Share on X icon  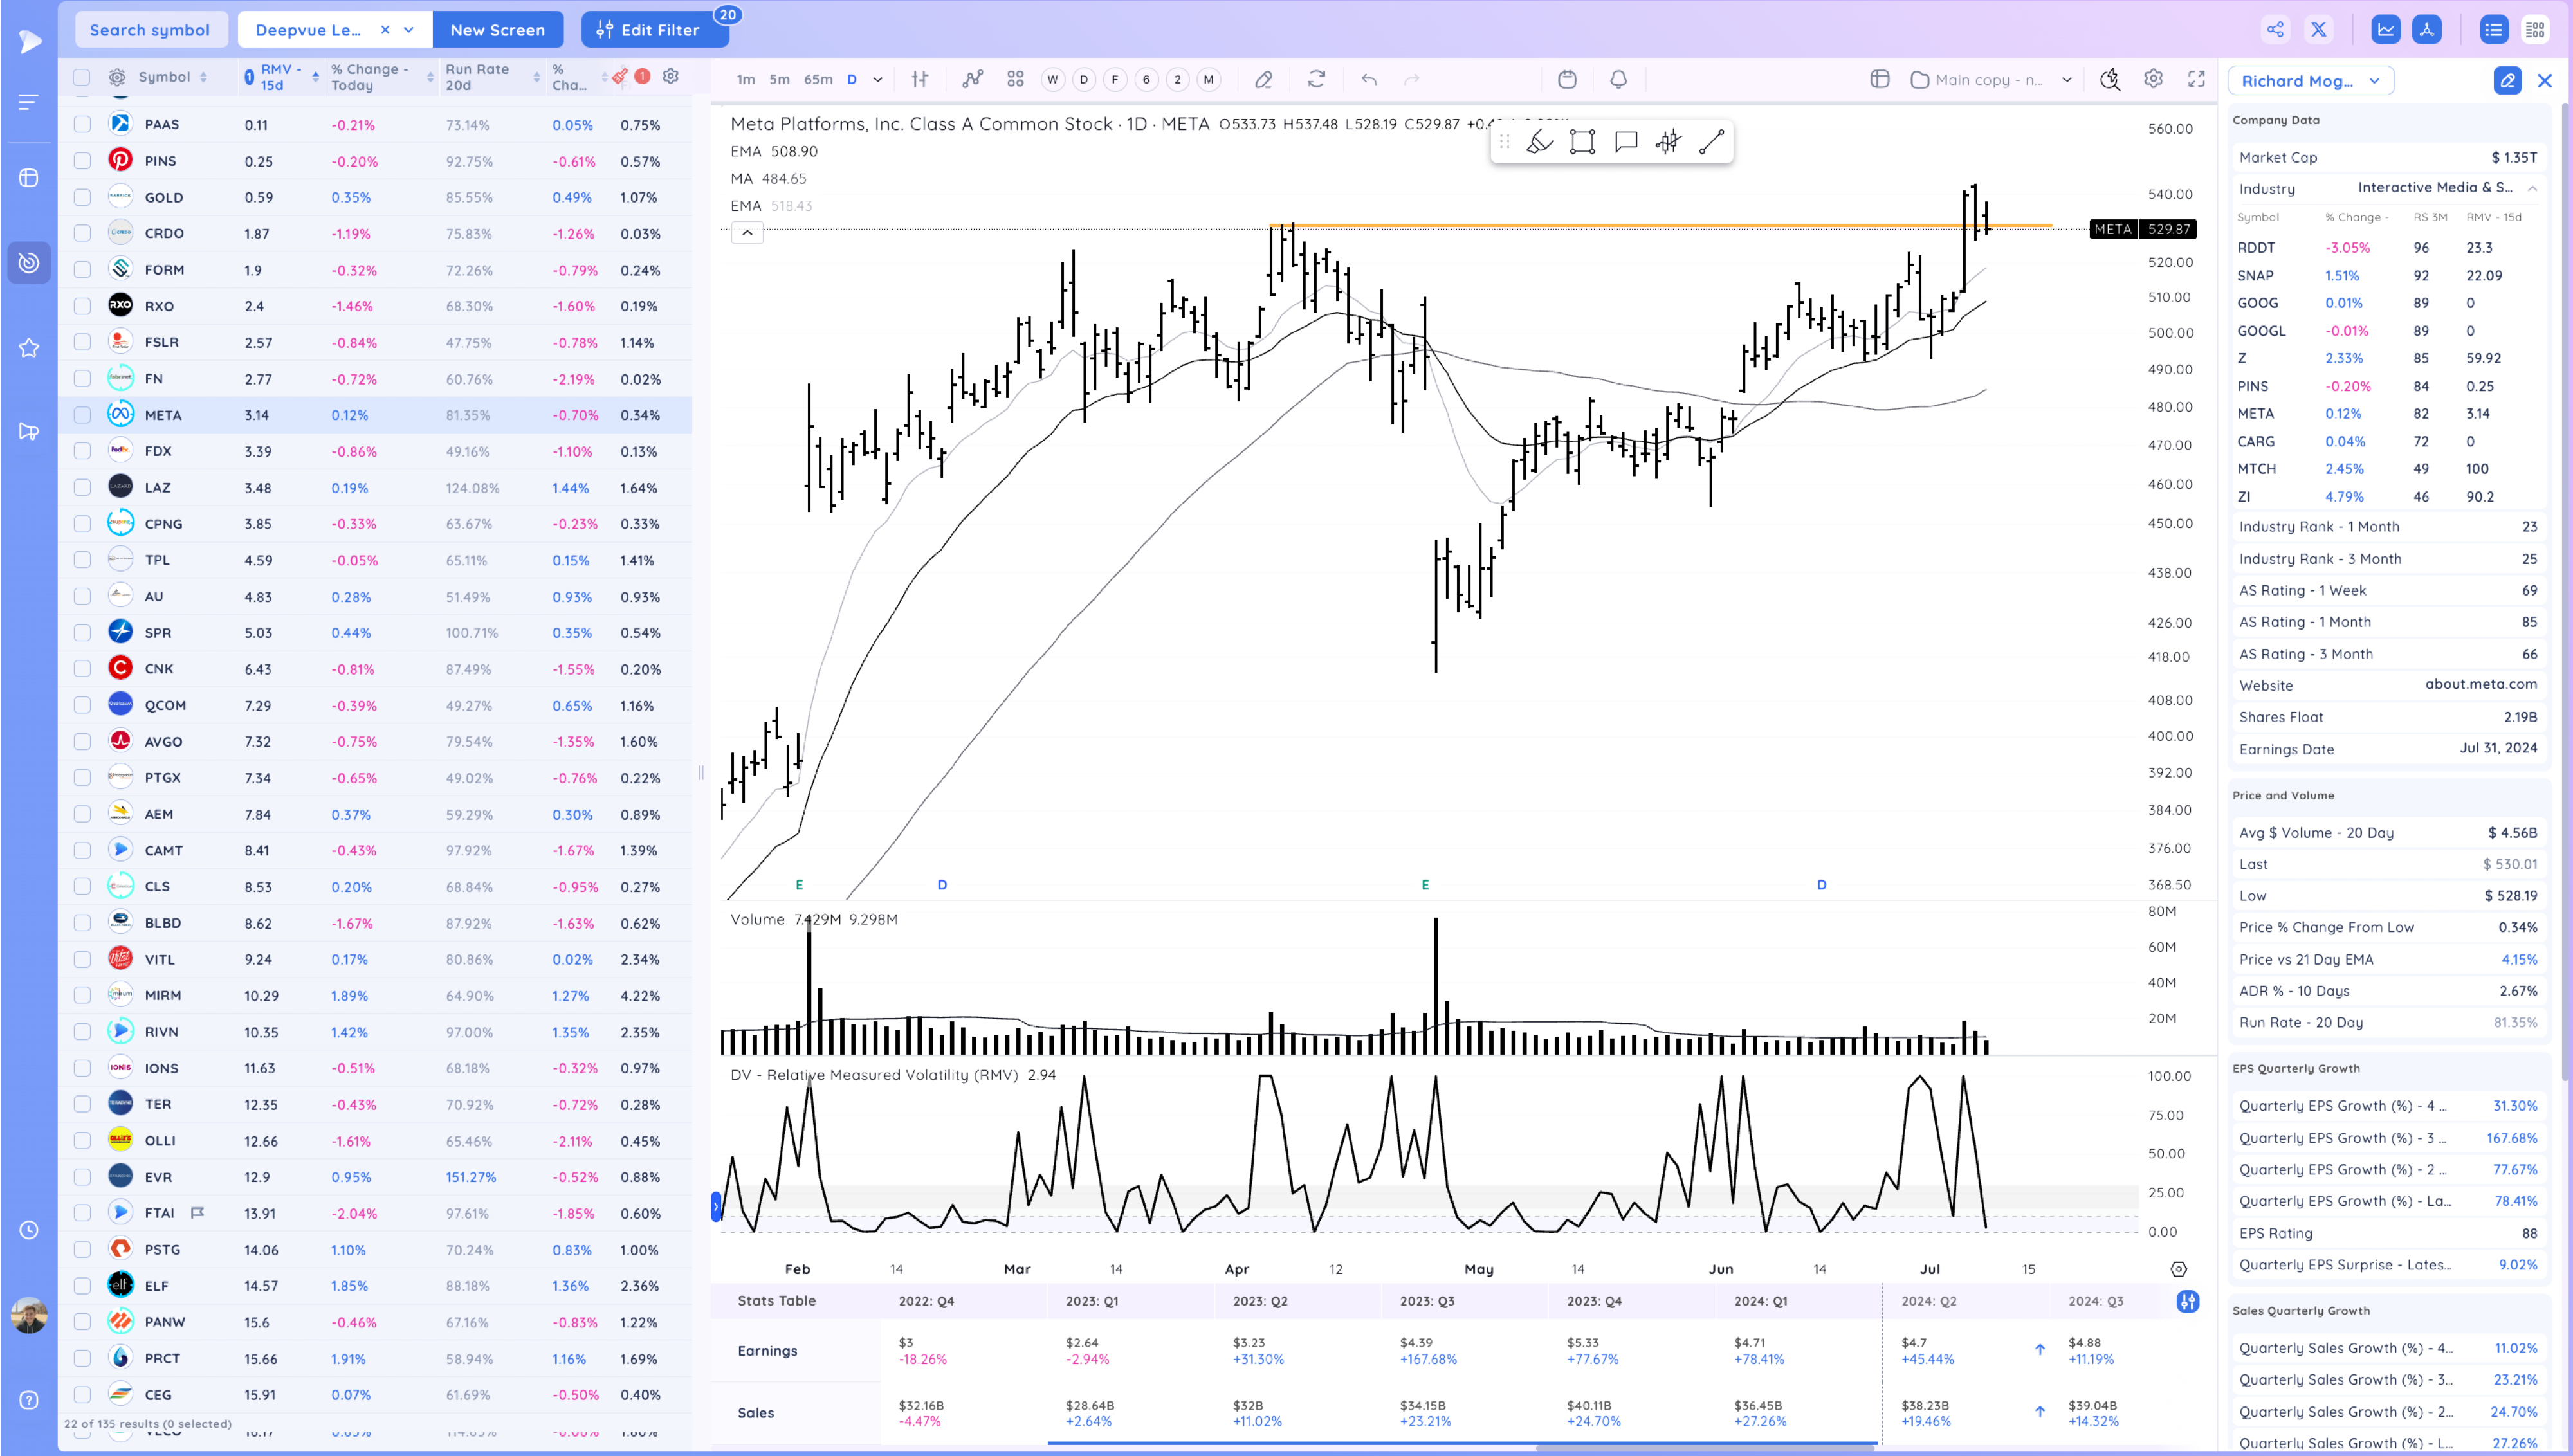[2319, 30]
